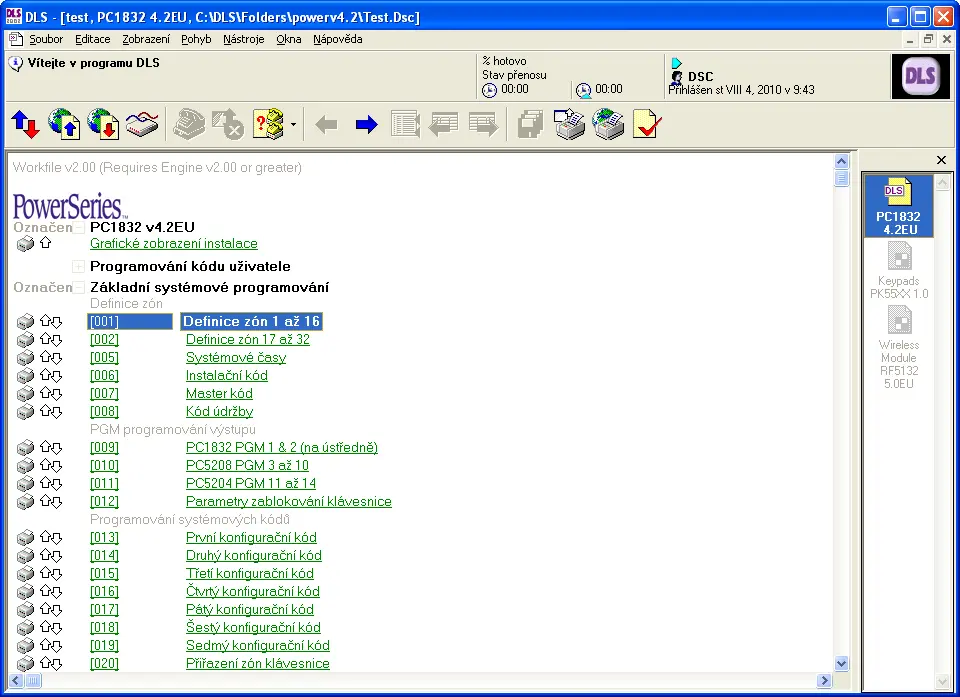Click the DLS logo at top right
The image size is (960, 697).
[920, 77]
